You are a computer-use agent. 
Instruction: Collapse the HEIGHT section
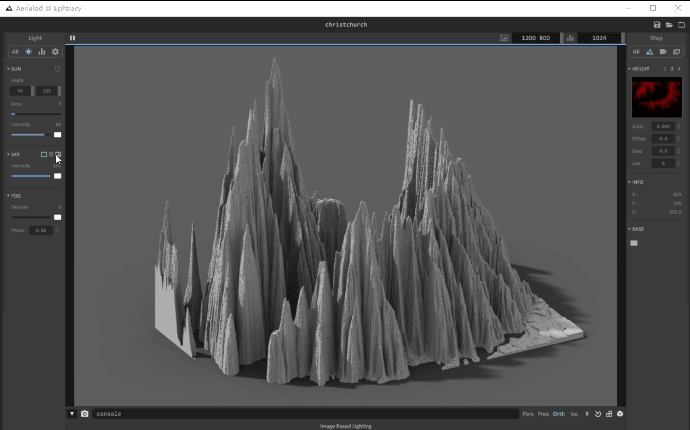(630, 69)
